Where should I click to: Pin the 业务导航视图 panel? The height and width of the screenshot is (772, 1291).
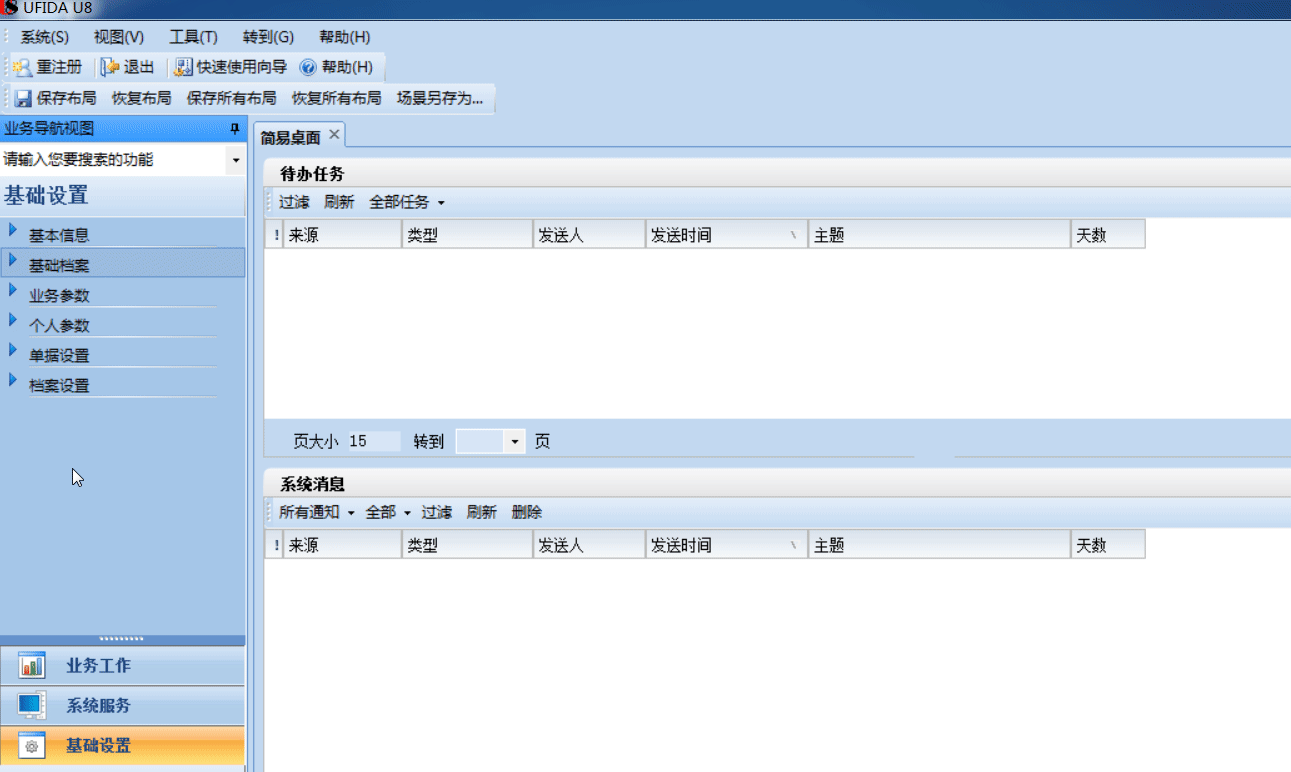coord(235,129)
